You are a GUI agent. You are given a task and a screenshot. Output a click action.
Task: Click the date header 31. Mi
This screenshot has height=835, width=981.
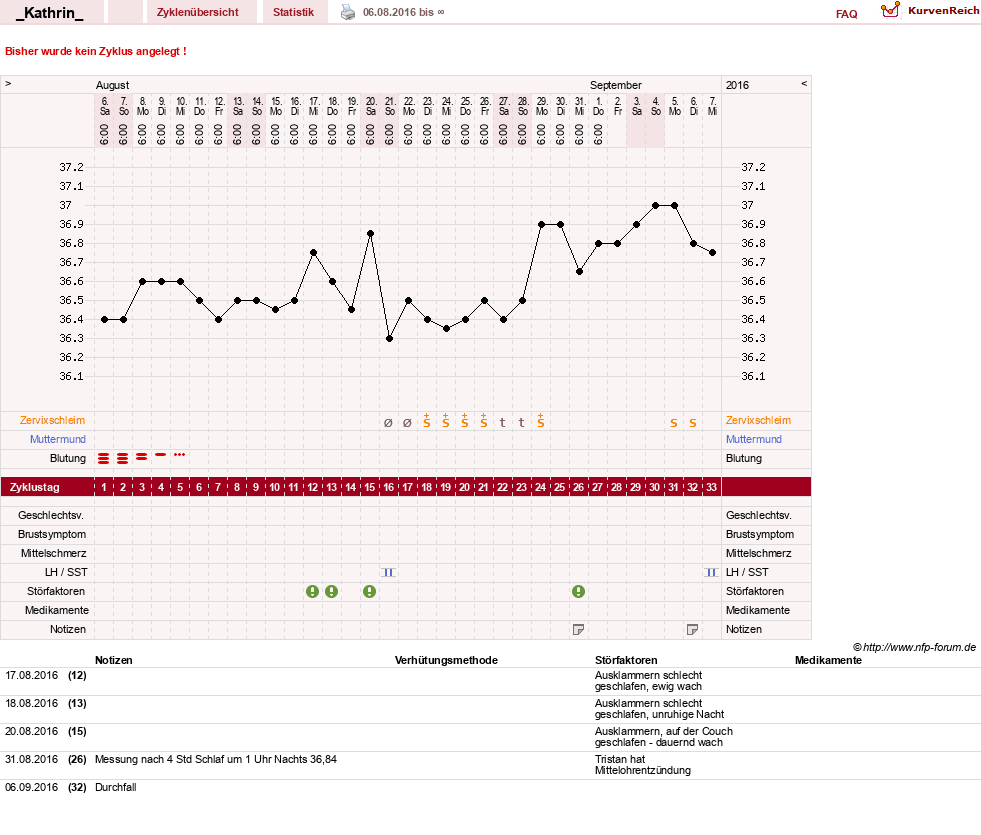click(x=579, y=106)
